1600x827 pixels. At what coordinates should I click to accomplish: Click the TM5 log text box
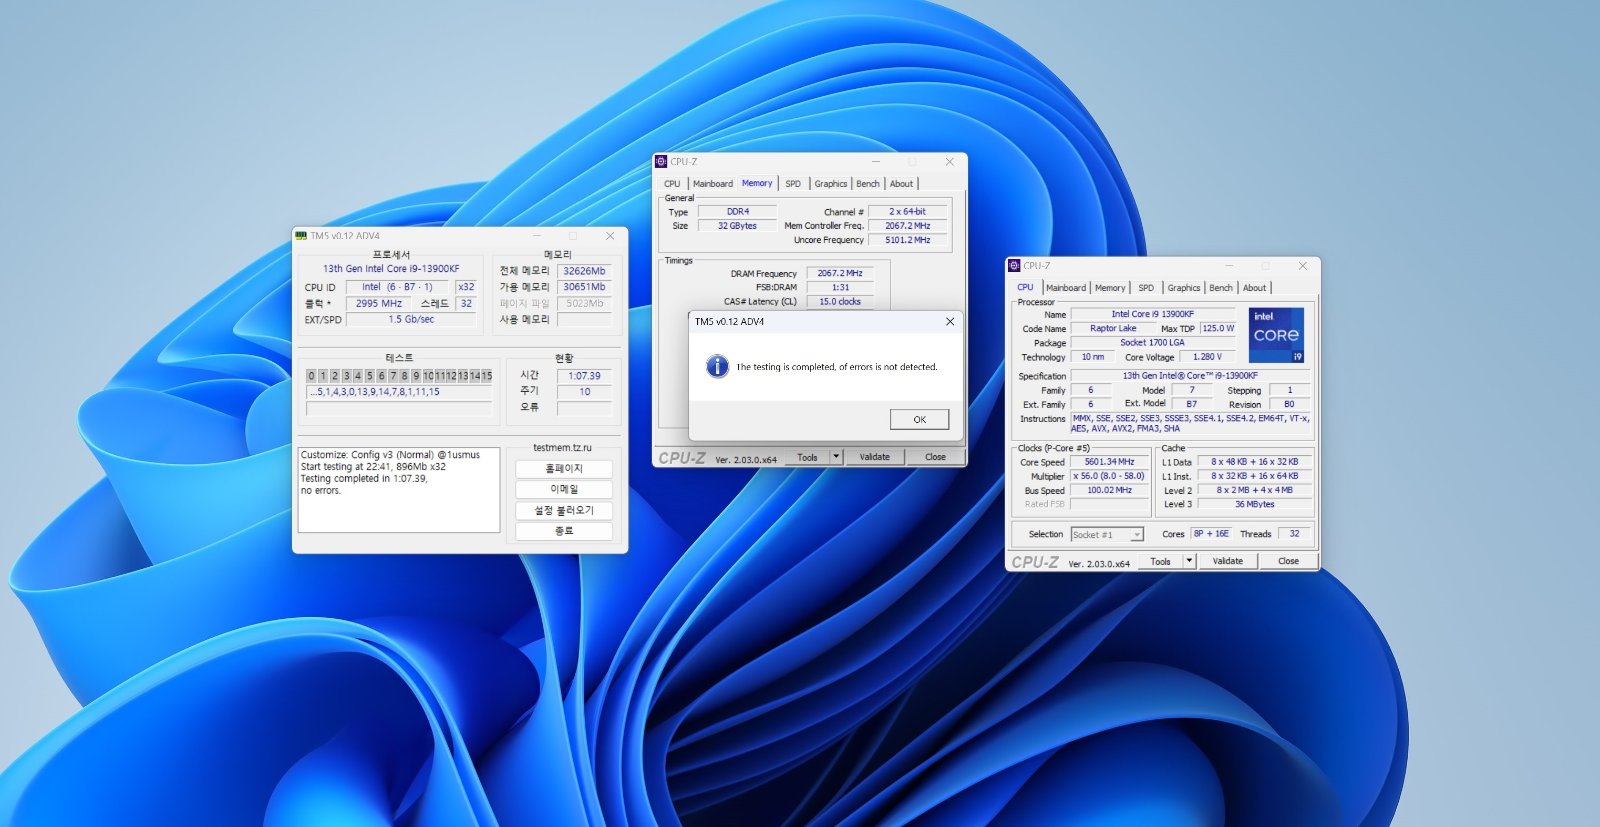coord(399,489)
